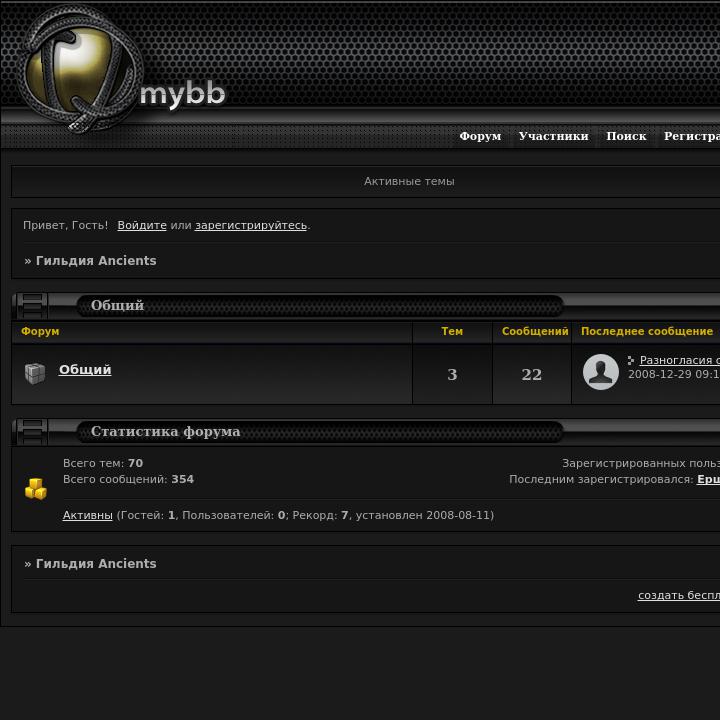This screenshot has width=720, height=720.
Task: Open the Участники menu item
Action: pyautogui.click(x=553, y=136)
